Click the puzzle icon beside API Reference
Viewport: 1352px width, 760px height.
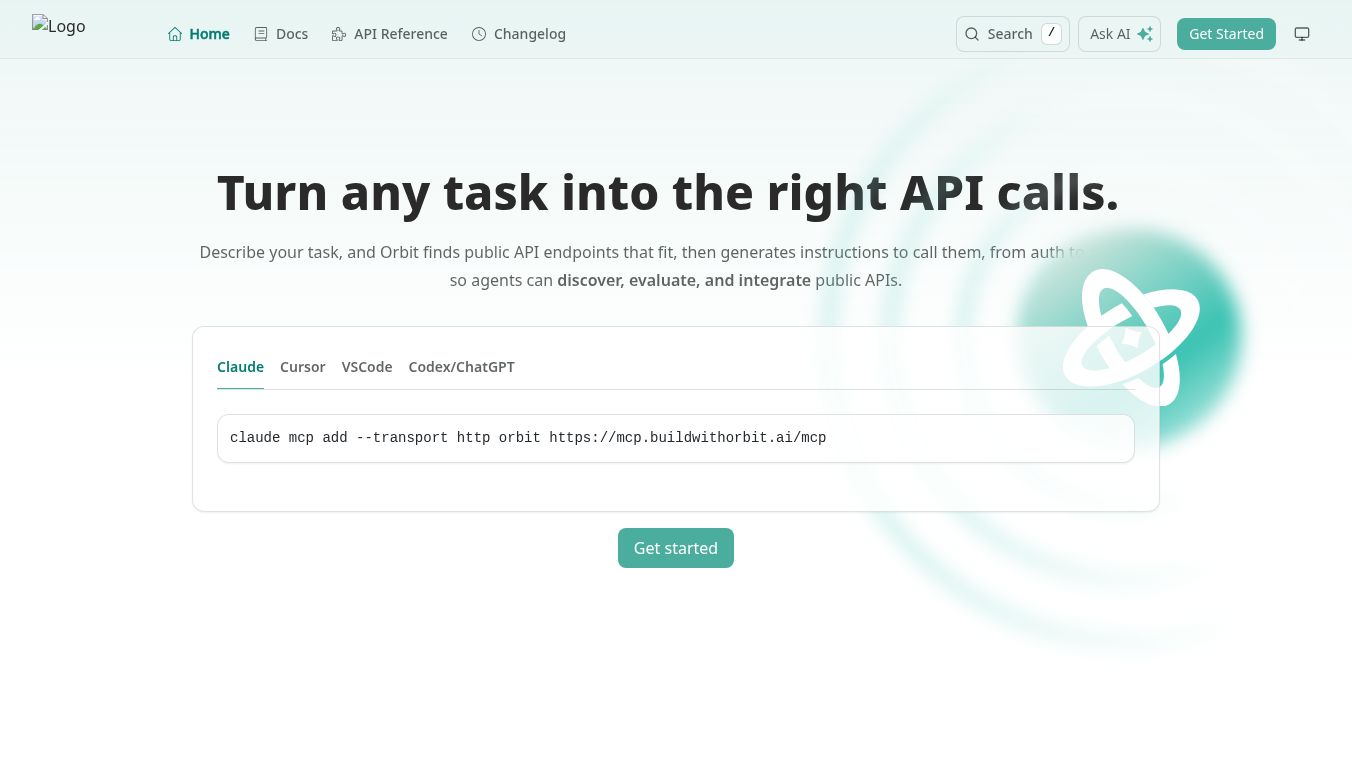[339, 34]
